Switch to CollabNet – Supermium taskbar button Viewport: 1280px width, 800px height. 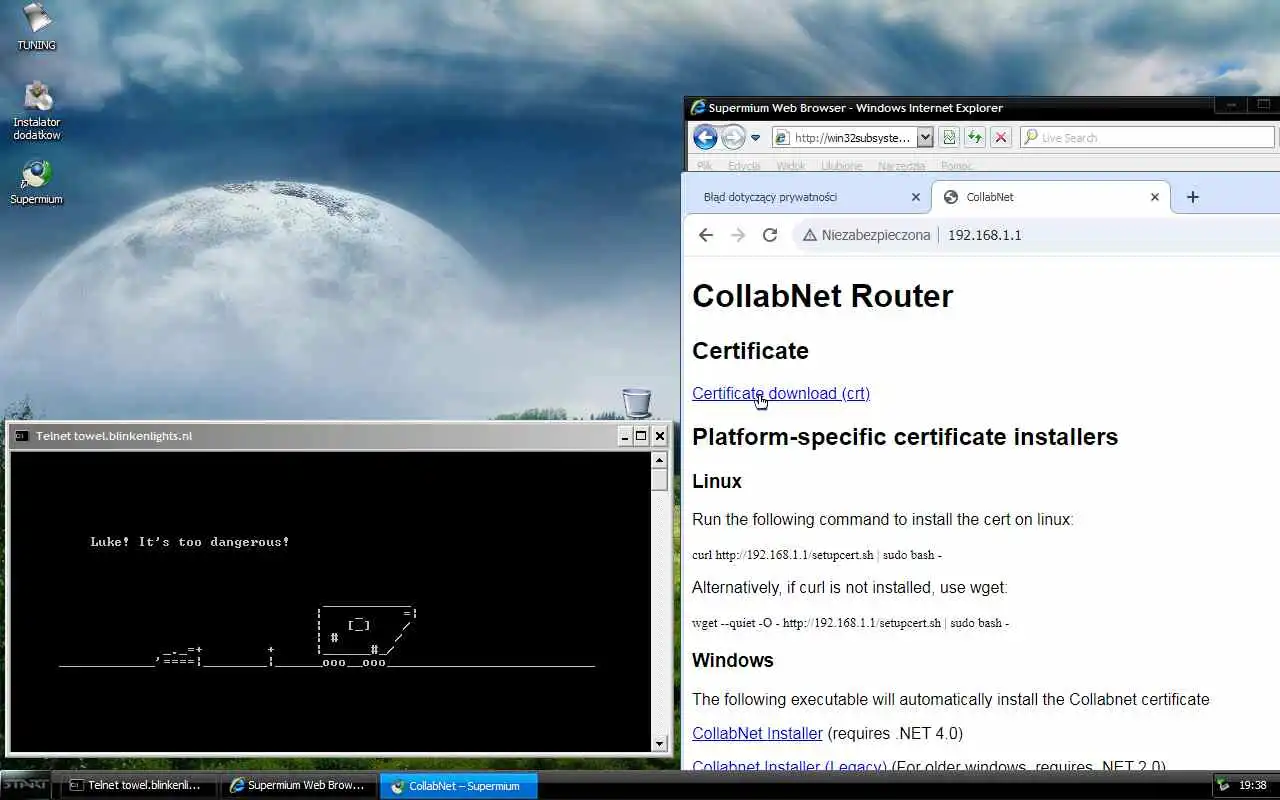(x=459, y=786)
